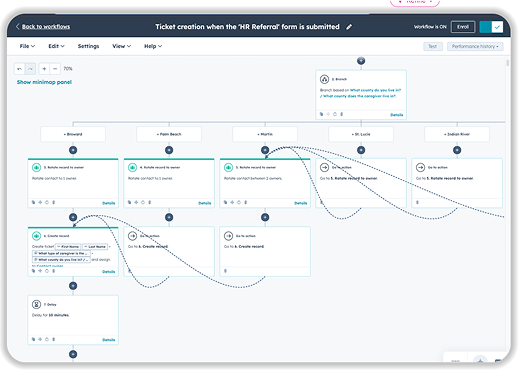The height and width of the screenshot is (374, 522).
Task: Zoom in with the plus button
Action: pyautogui.click(x=44, y=69)
